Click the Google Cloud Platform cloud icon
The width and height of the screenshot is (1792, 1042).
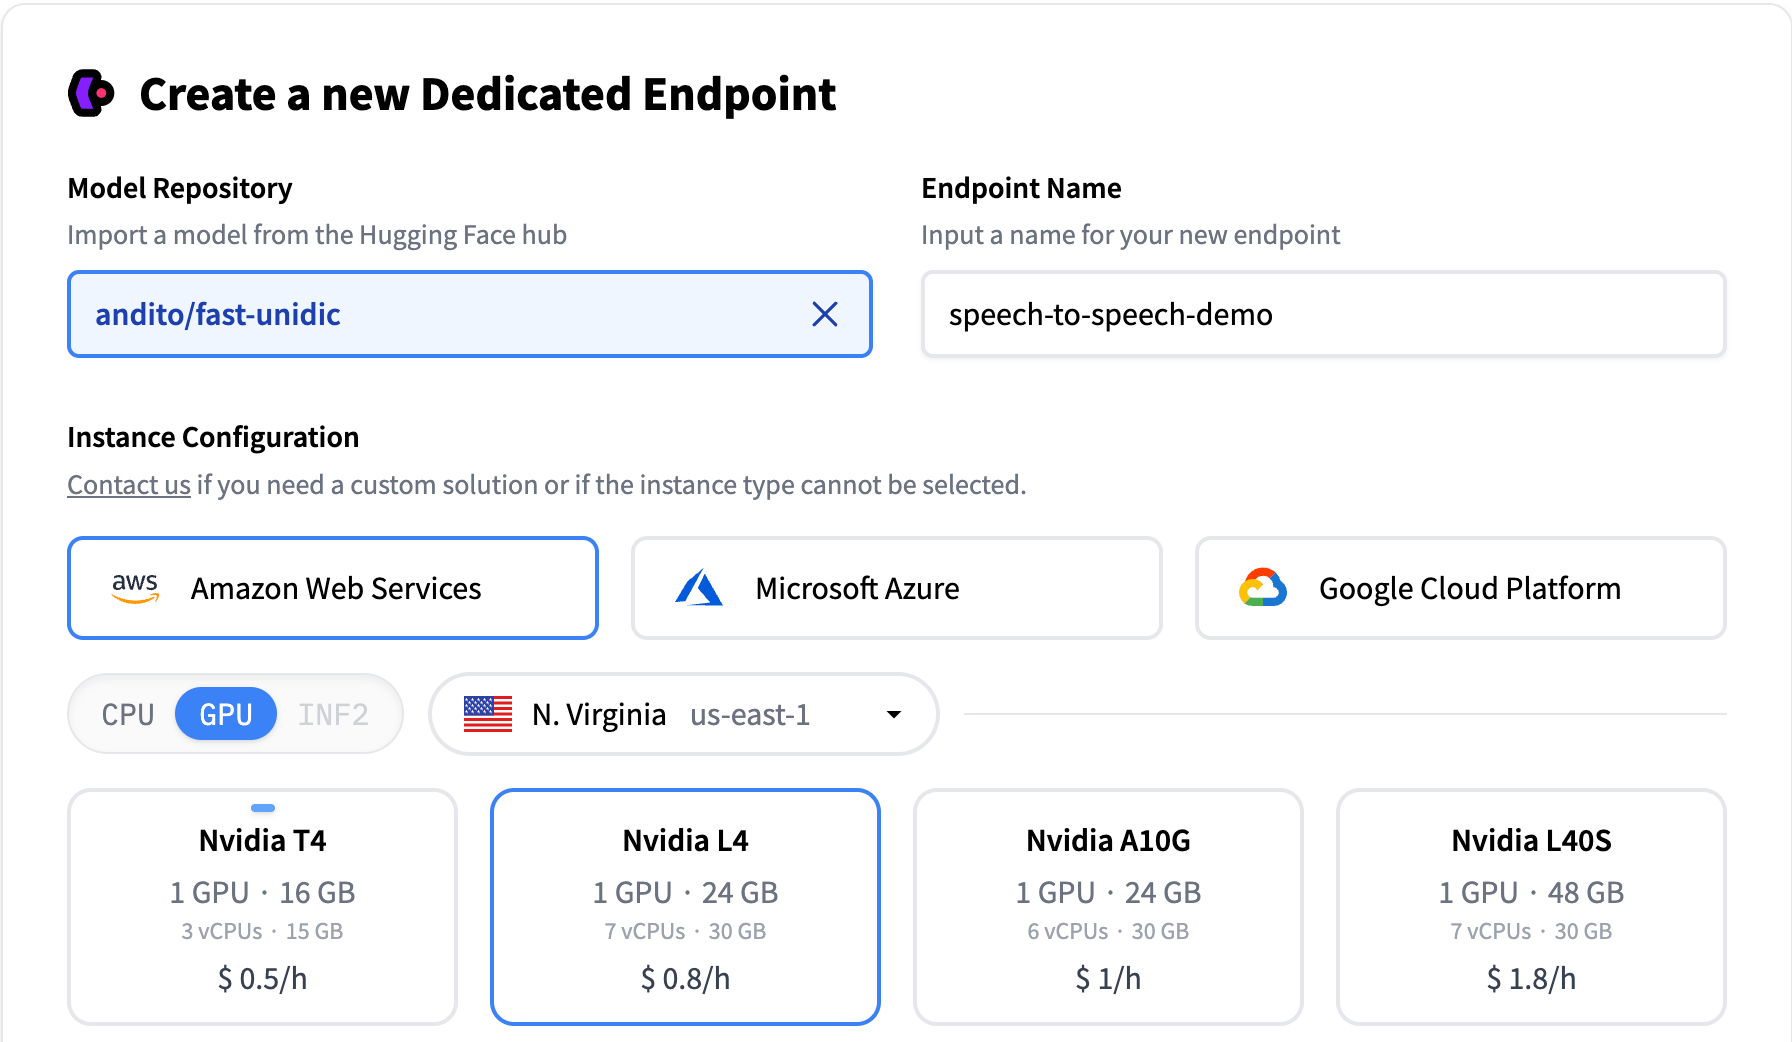click(x=1262, y=588)
